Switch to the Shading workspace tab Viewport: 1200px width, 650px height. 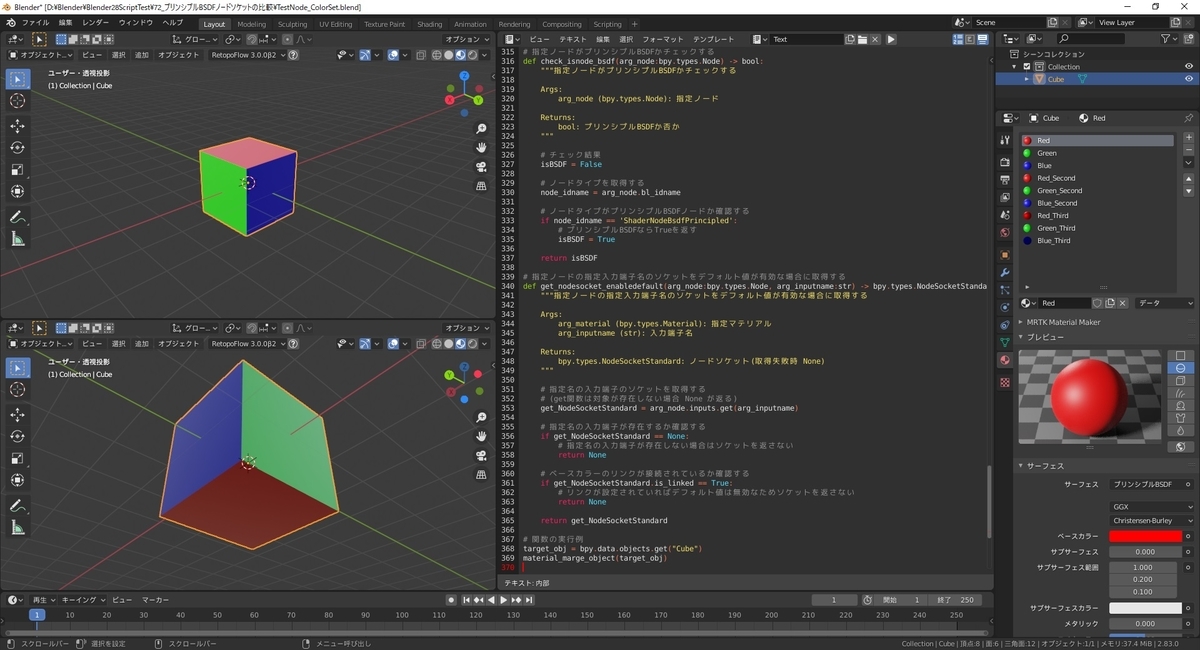click(x=428, y=24)
